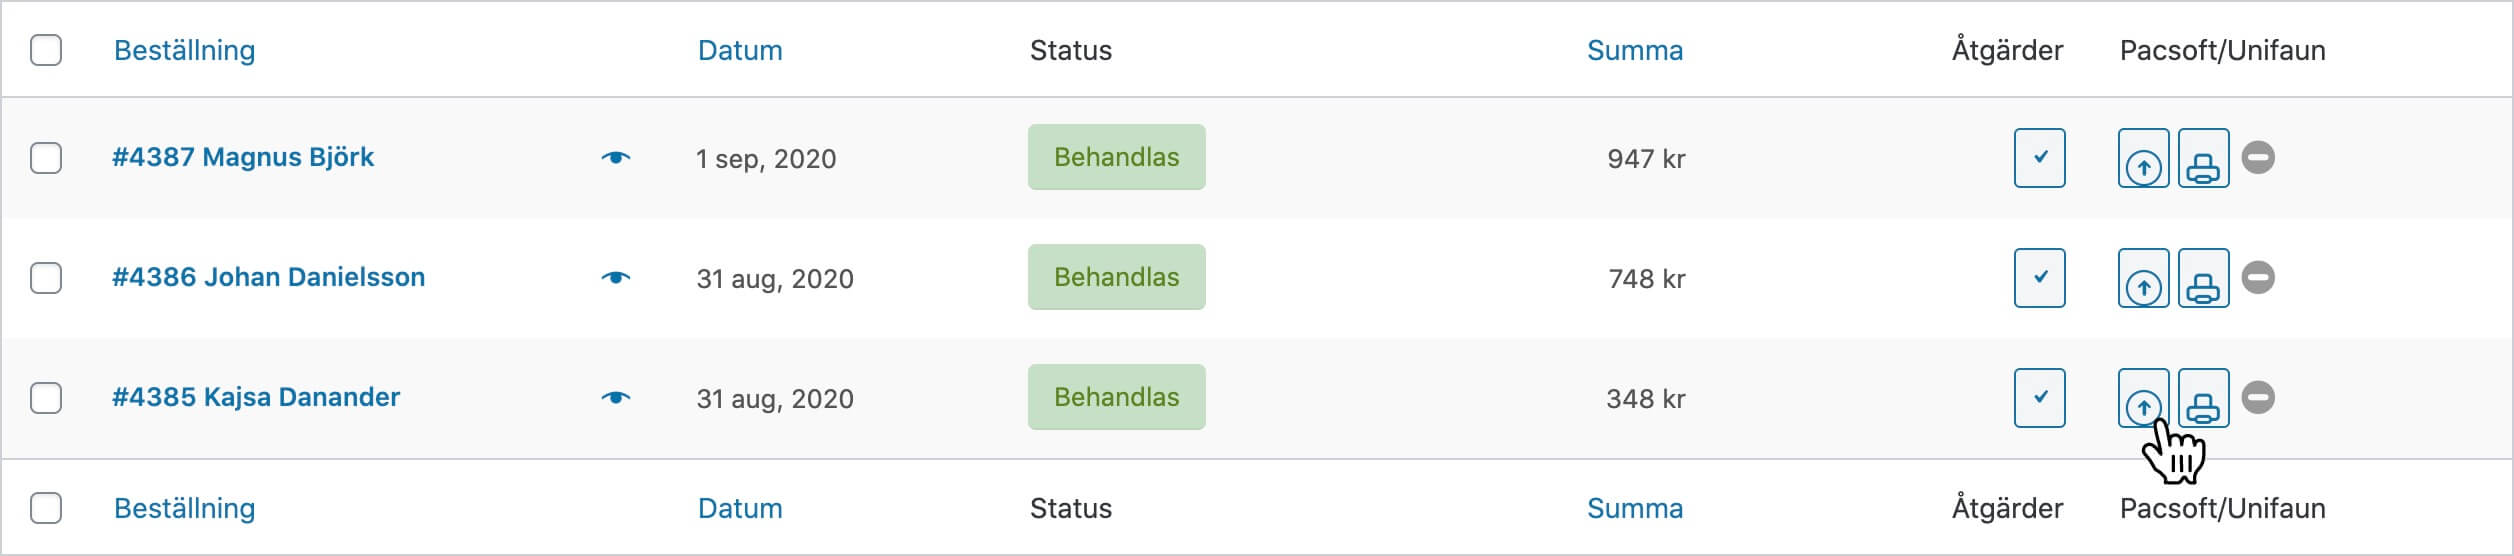The height and width of the screenshot is (556, 2514).
Task: Preview order #4386 with the eye icon
Action: coord(616,278)
